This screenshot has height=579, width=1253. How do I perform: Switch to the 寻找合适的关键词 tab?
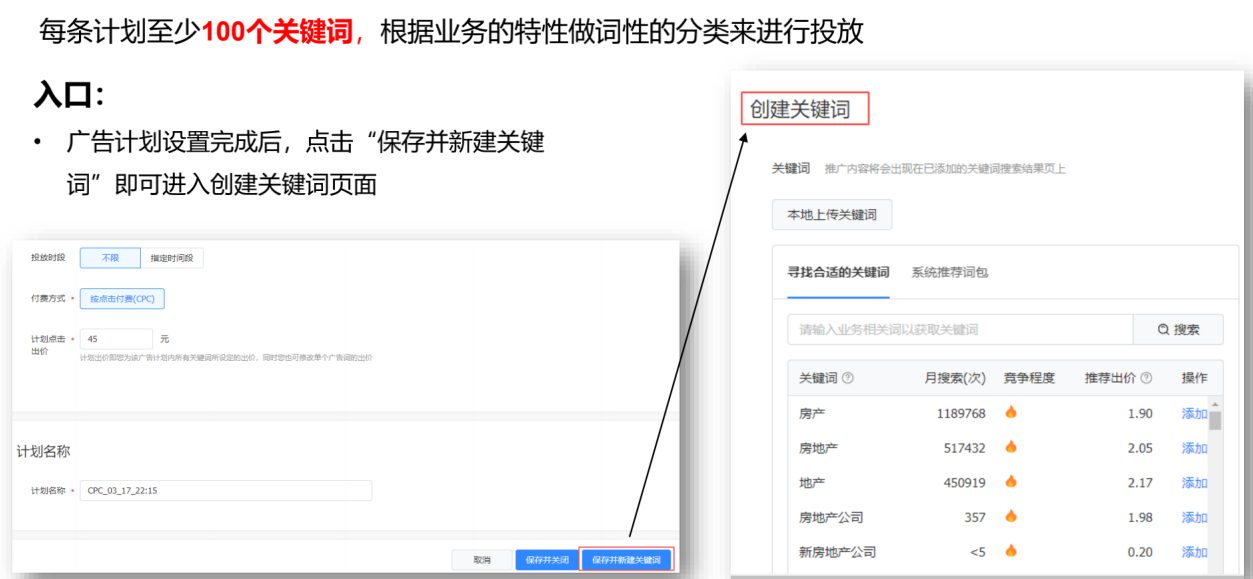click(837, 272)
